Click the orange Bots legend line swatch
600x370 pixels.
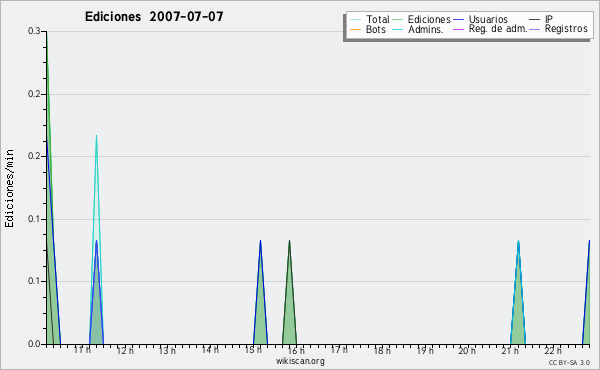click(355, 29)
